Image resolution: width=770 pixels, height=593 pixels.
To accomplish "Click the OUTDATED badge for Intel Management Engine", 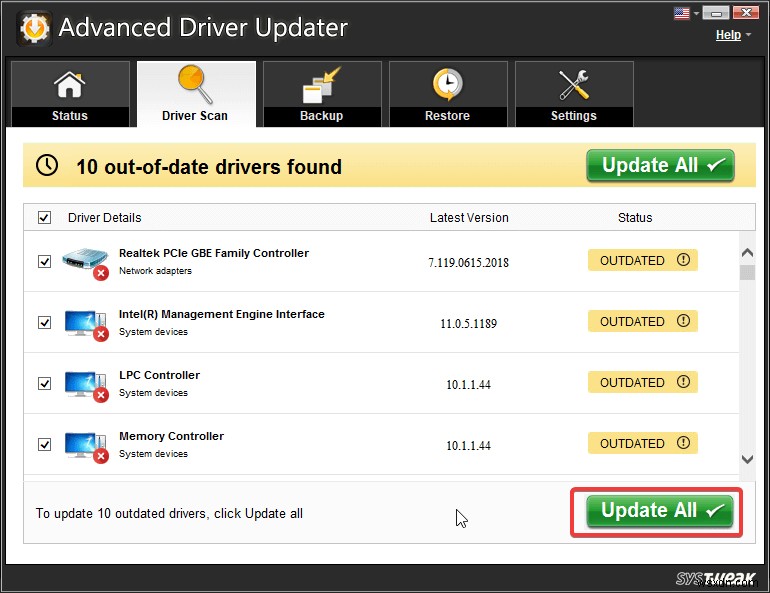I will click(x=643, y=321).
